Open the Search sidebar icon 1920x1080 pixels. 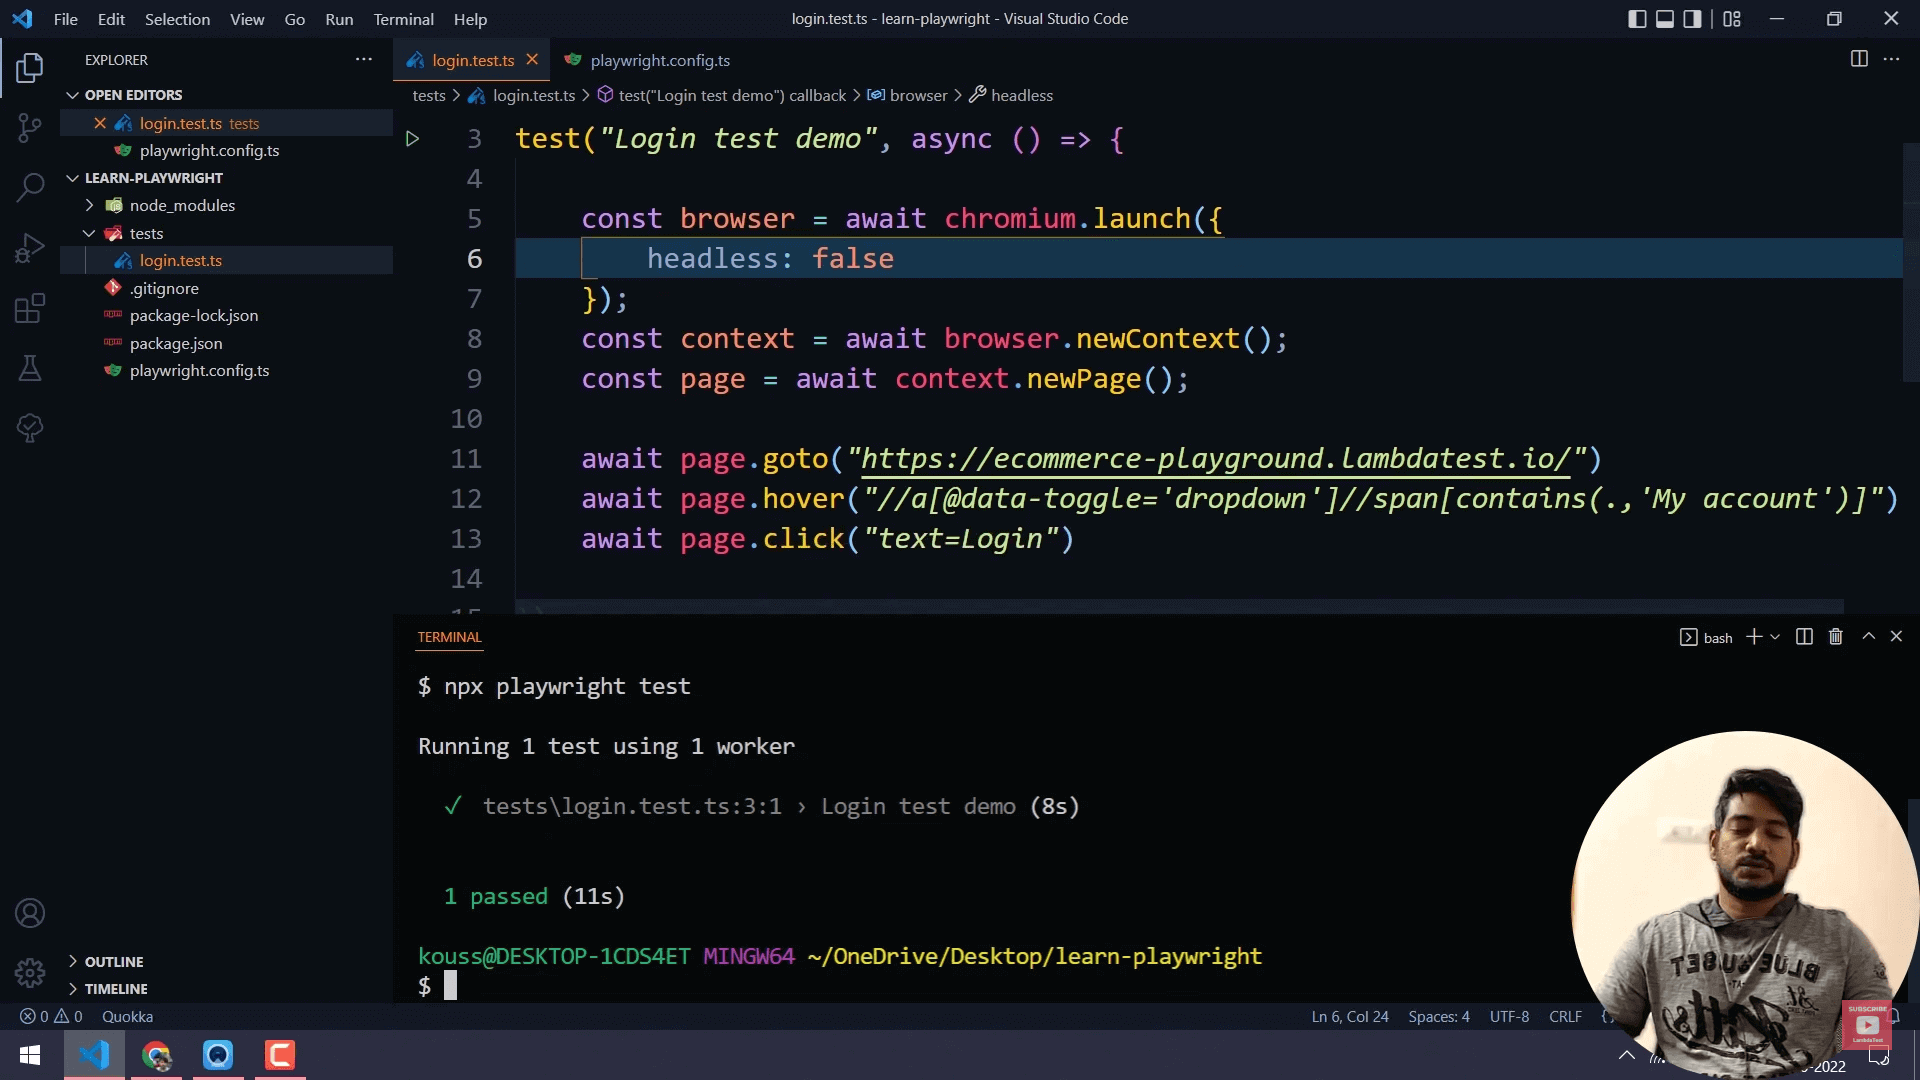(30, 187)
